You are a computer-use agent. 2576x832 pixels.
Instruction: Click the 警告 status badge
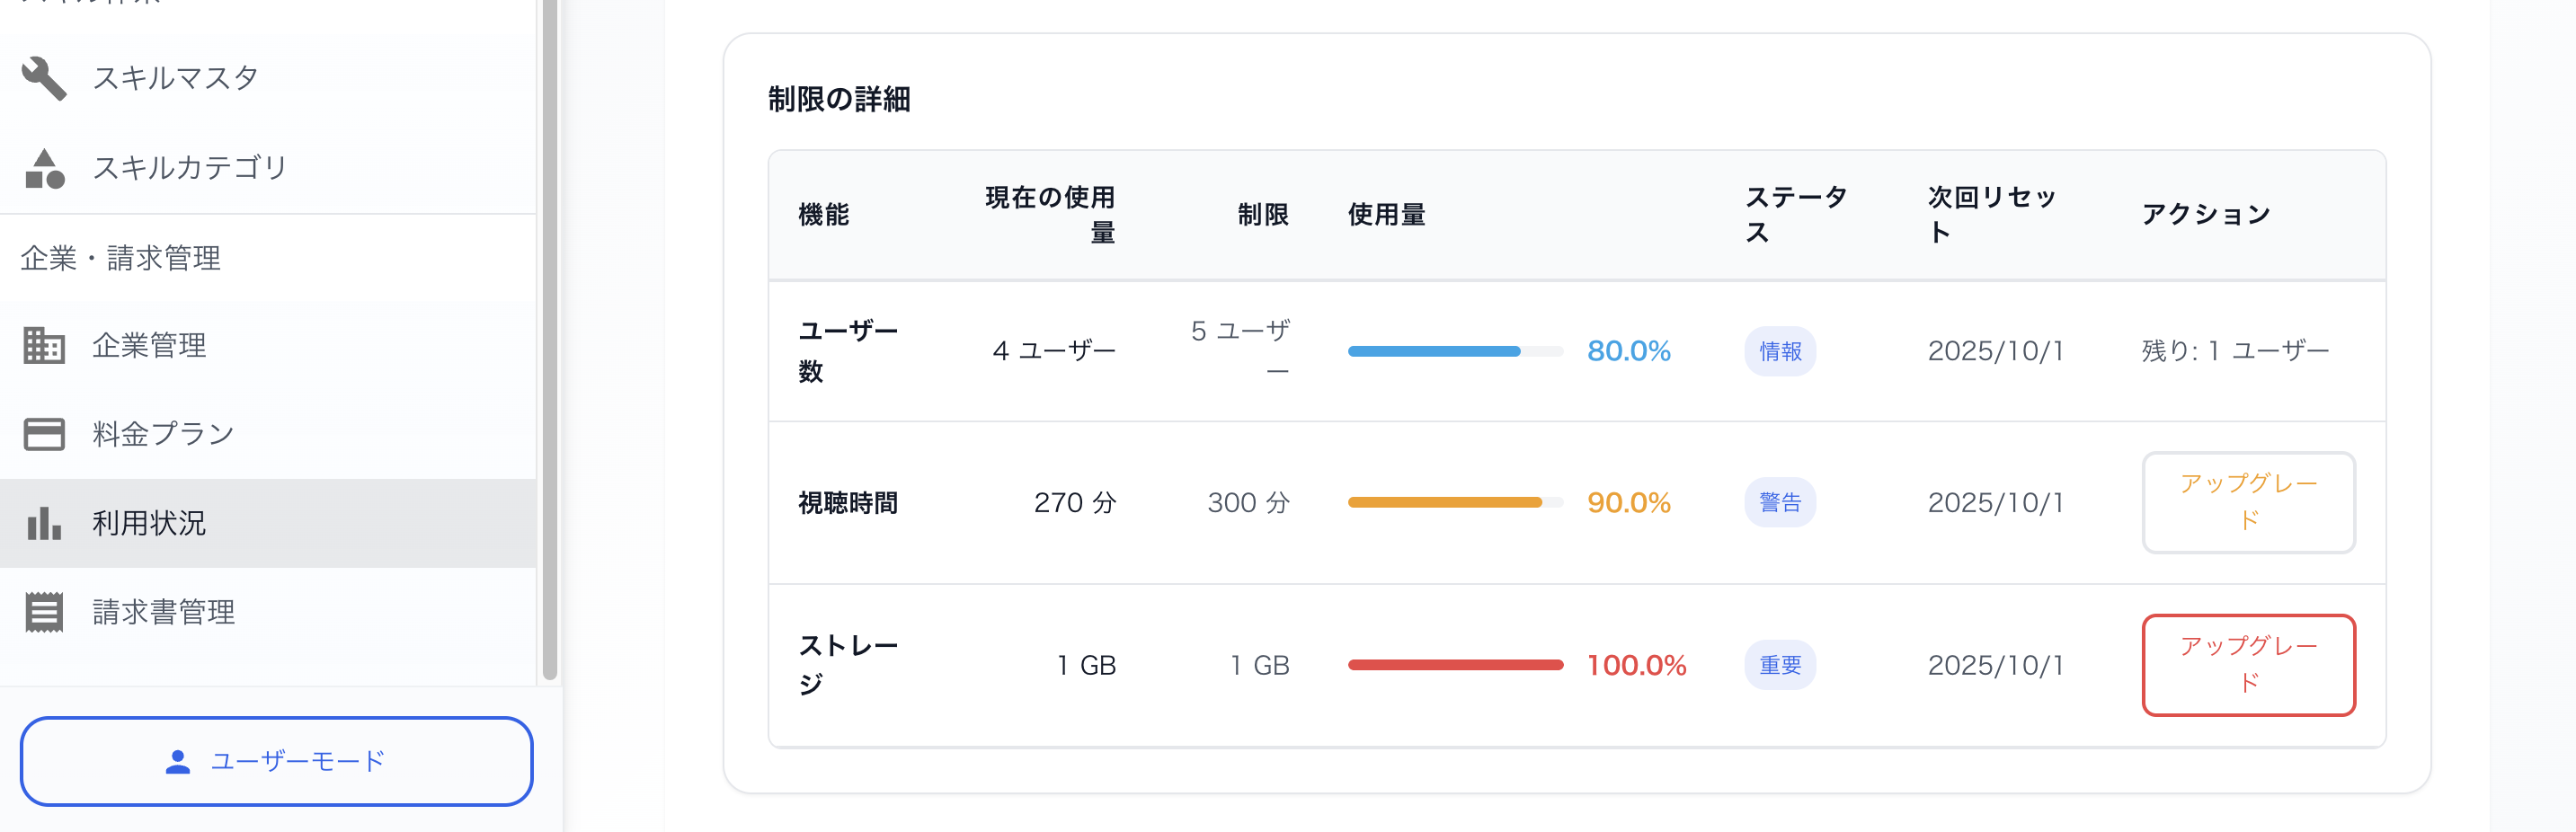click(x=1780, y=503)
